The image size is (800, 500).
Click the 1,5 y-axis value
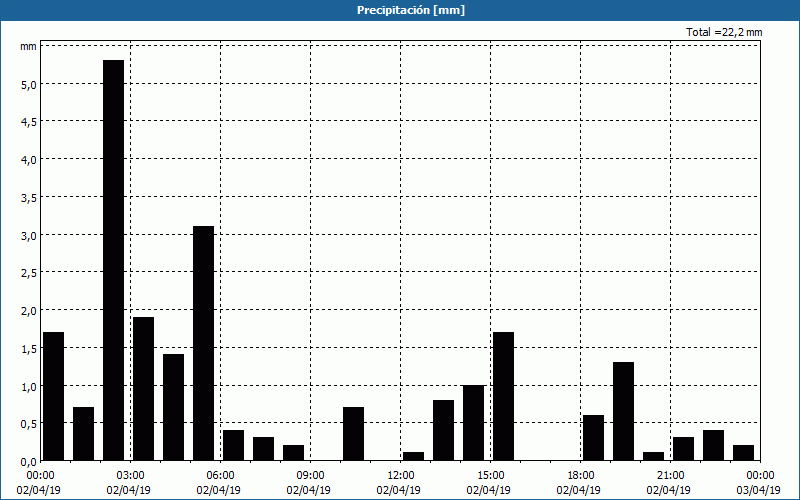click(x=29, y=348)
